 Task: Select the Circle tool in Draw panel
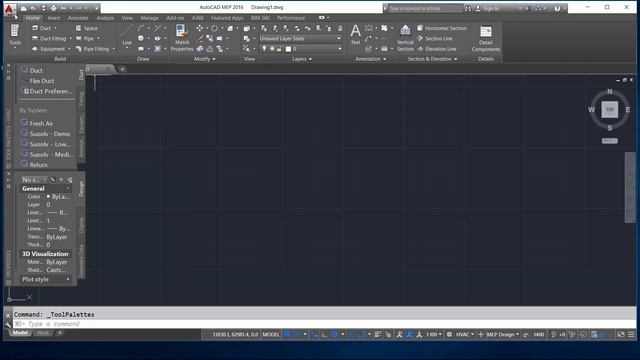[x=141, y=38]
